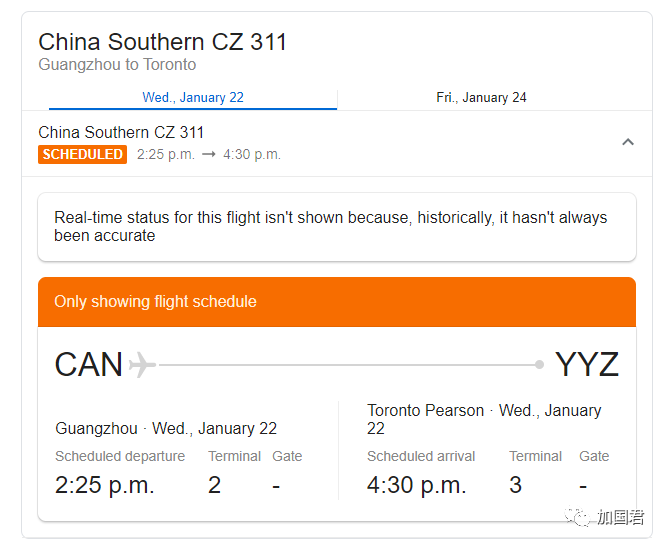Image resolution: width=666 pixels, height=546 pixels.
Task: Click the China Southern CZ 311 title
Action: pyautogui.click(x=163, y=42)
